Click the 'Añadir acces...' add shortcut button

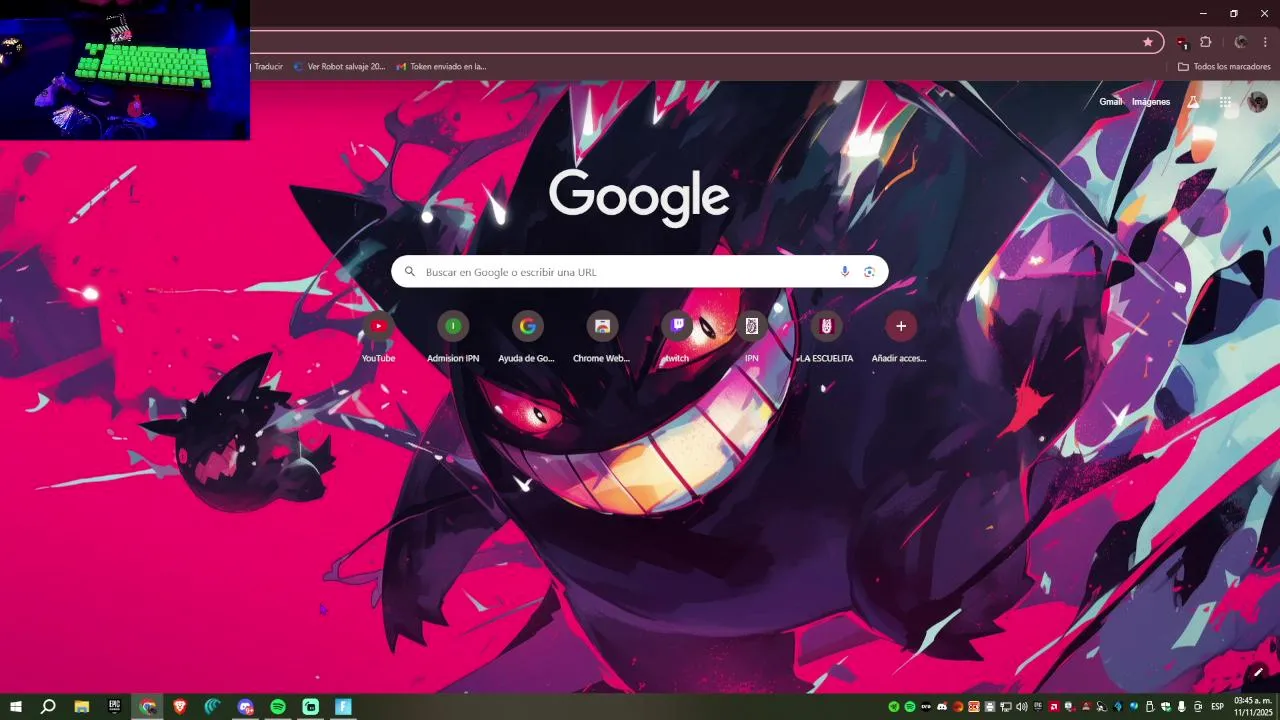pos(900,336)
